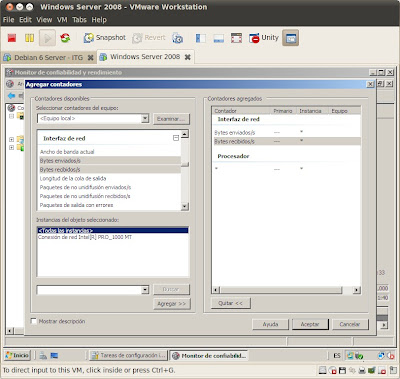Click the red Power Off VM icon
This screenshot has width=400, height=379.
(x=12, y=38)
